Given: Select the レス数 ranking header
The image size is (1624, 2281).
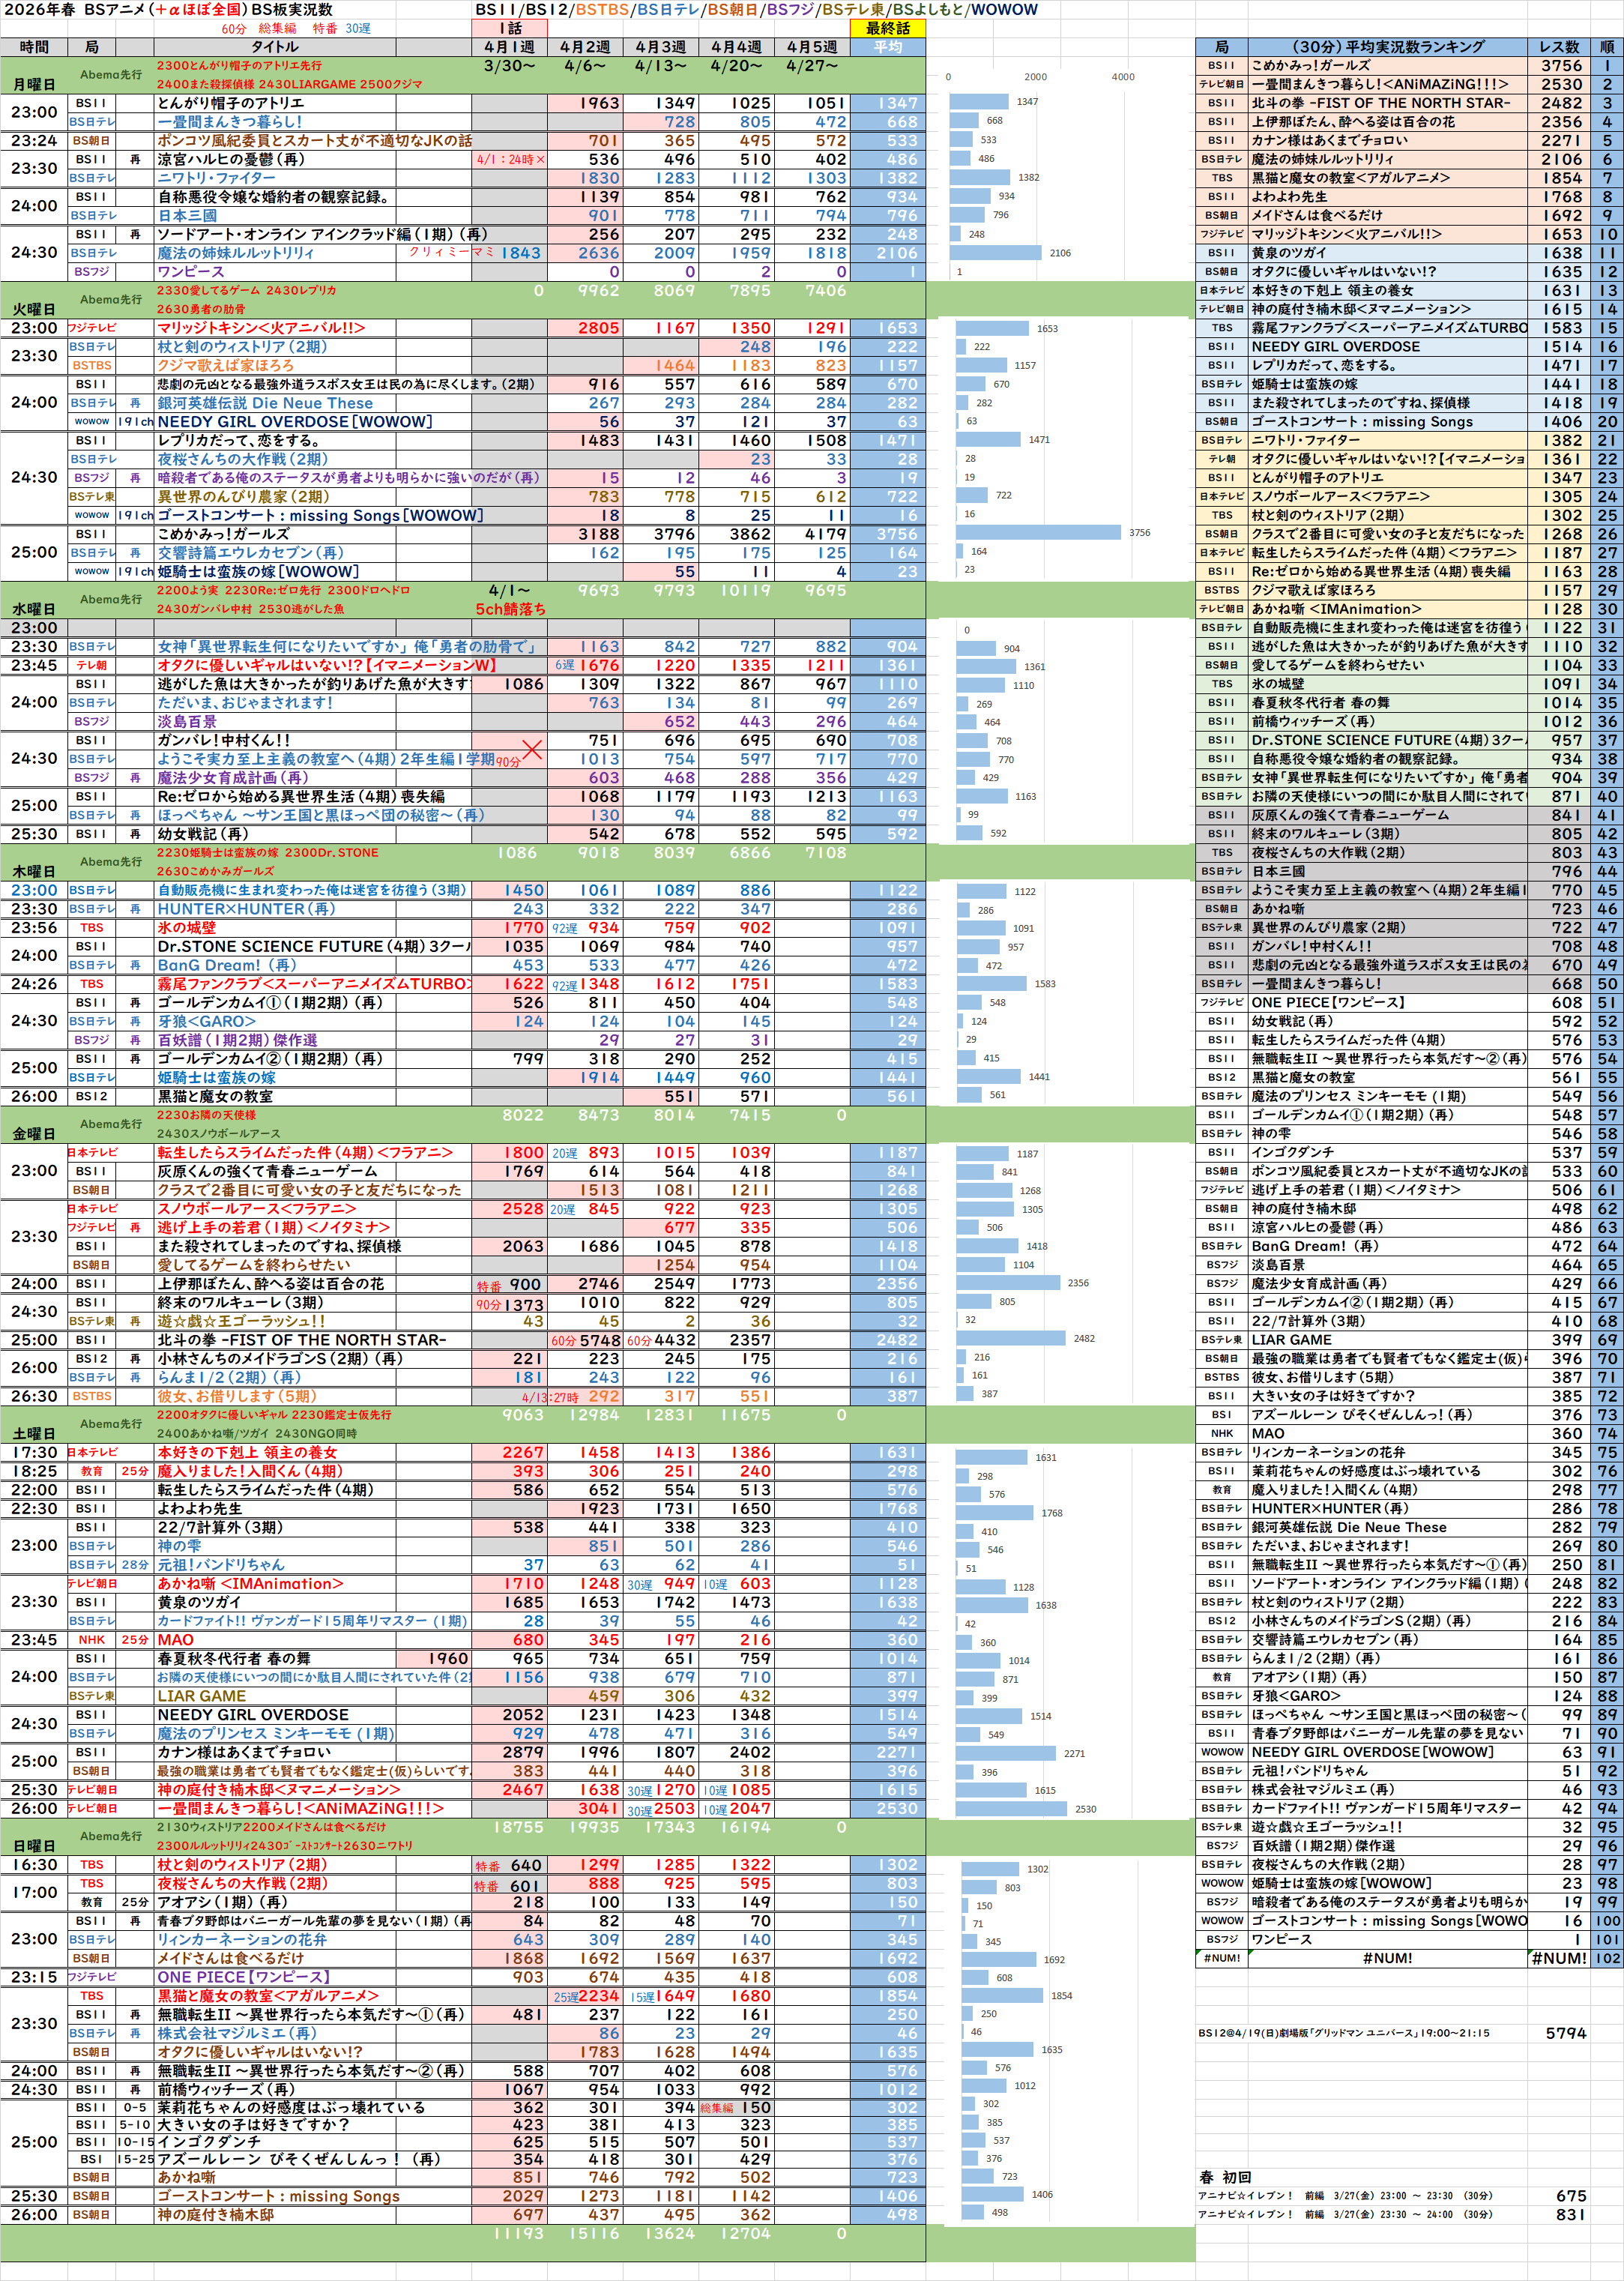Looking at the screenshot, I should pyautogui.click(x=1559, y=47).
